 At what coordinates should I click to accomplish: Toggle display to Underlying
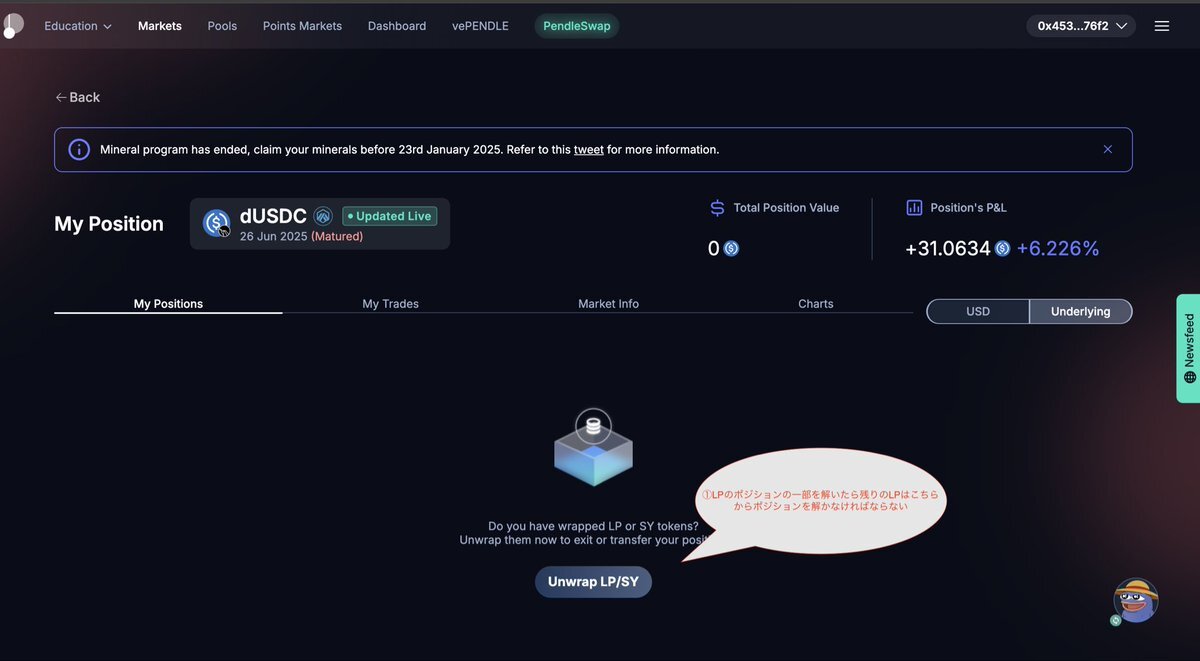click(1081, 312)
